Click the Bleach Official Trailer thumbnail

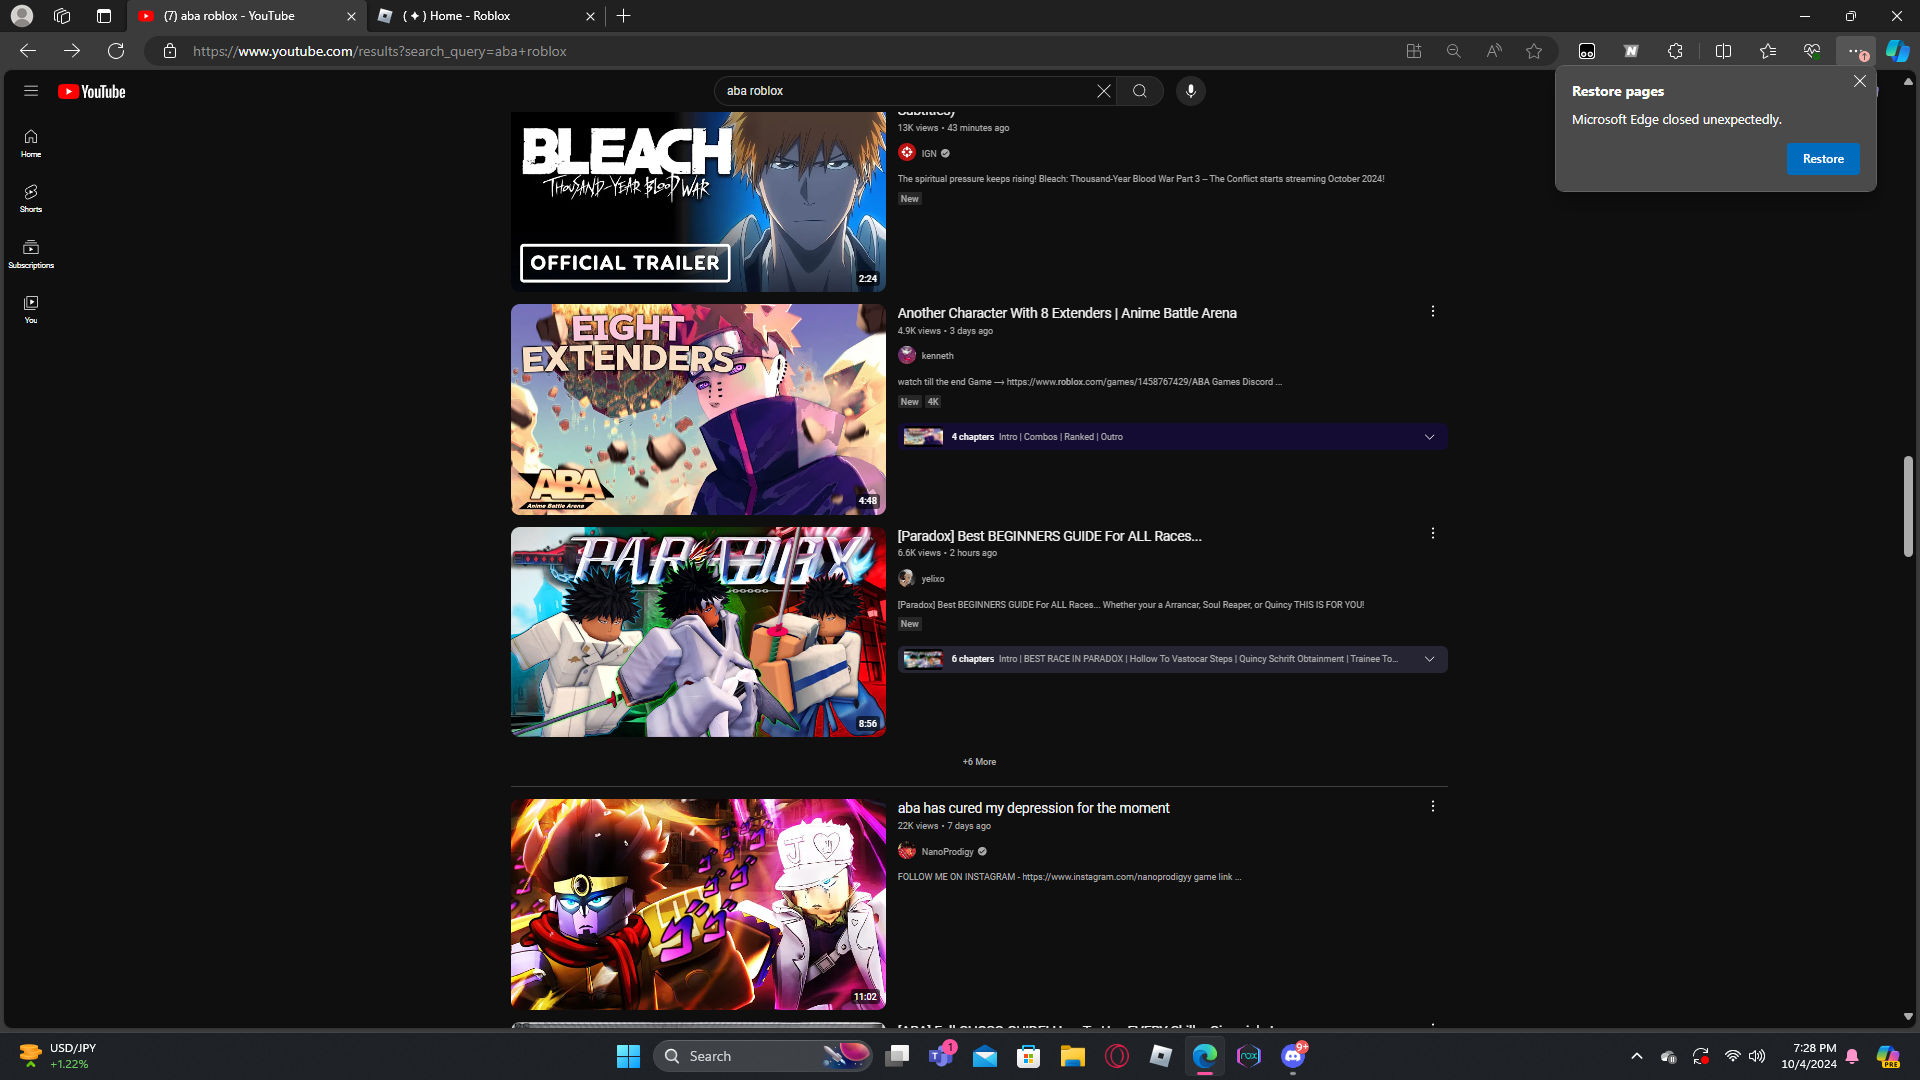tap(698, 201)
